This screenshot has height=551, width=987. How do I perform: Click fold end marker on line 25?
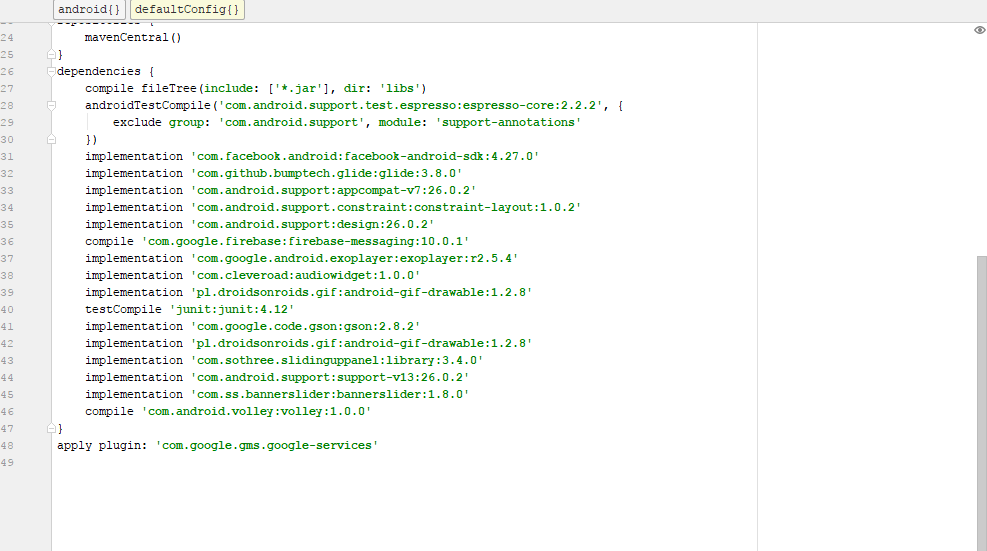point(52,55)
